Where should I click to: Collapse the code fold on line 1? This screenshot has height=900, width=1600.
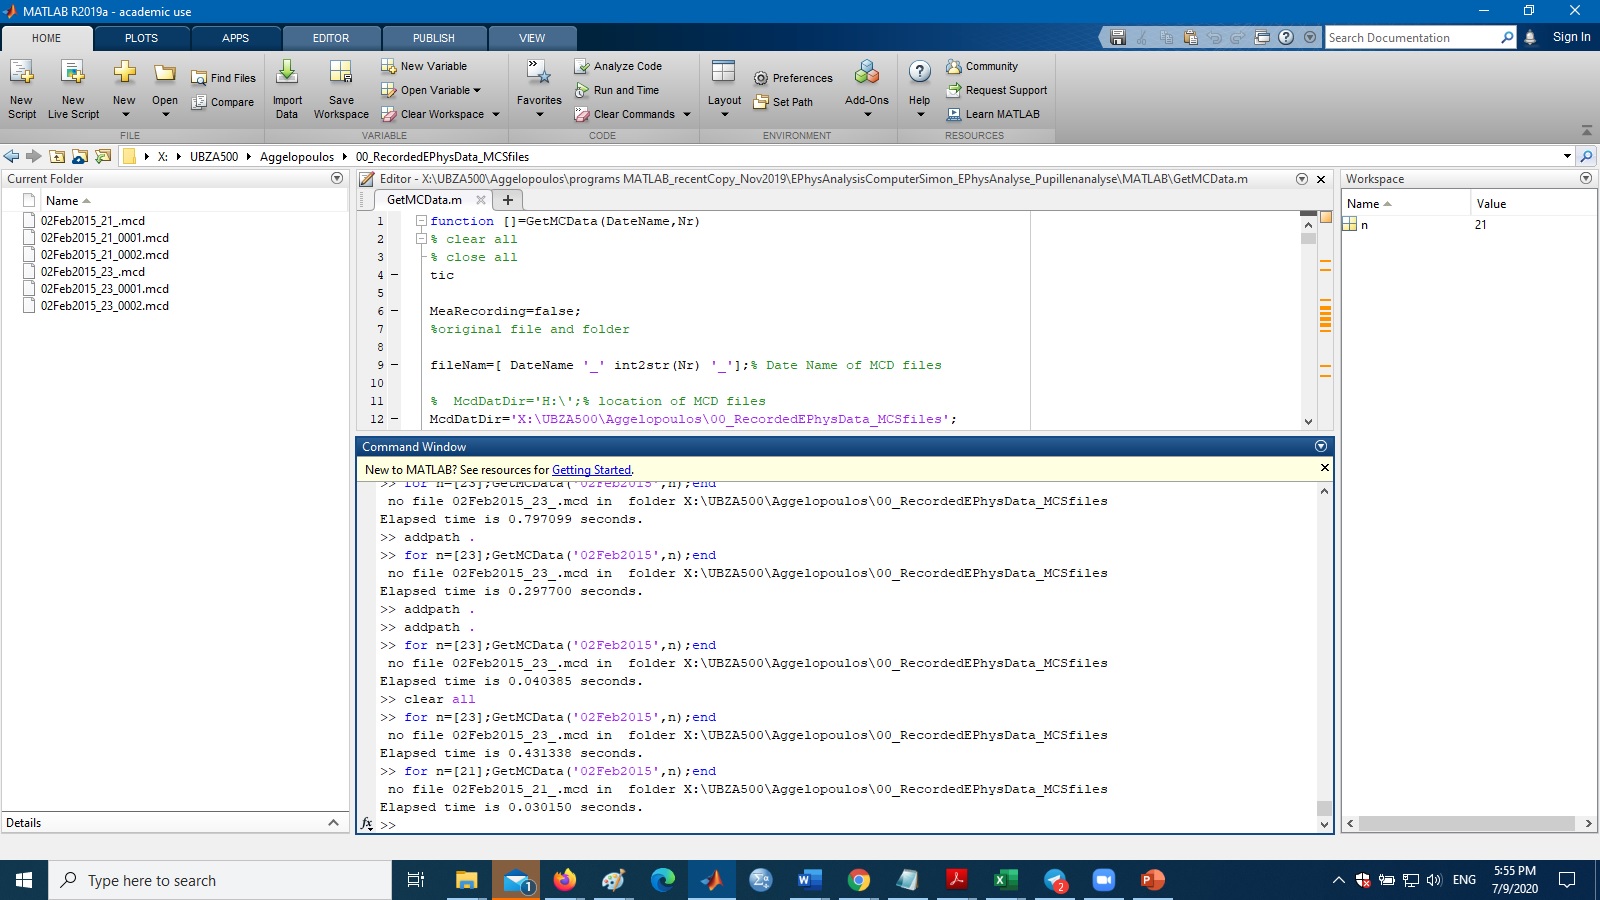click(x=421, y=221)
